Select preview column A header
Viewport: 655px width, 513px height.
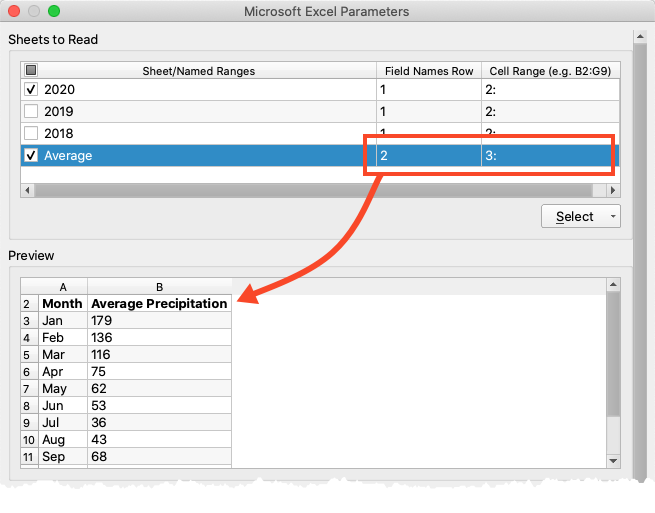tap(63, 286)
